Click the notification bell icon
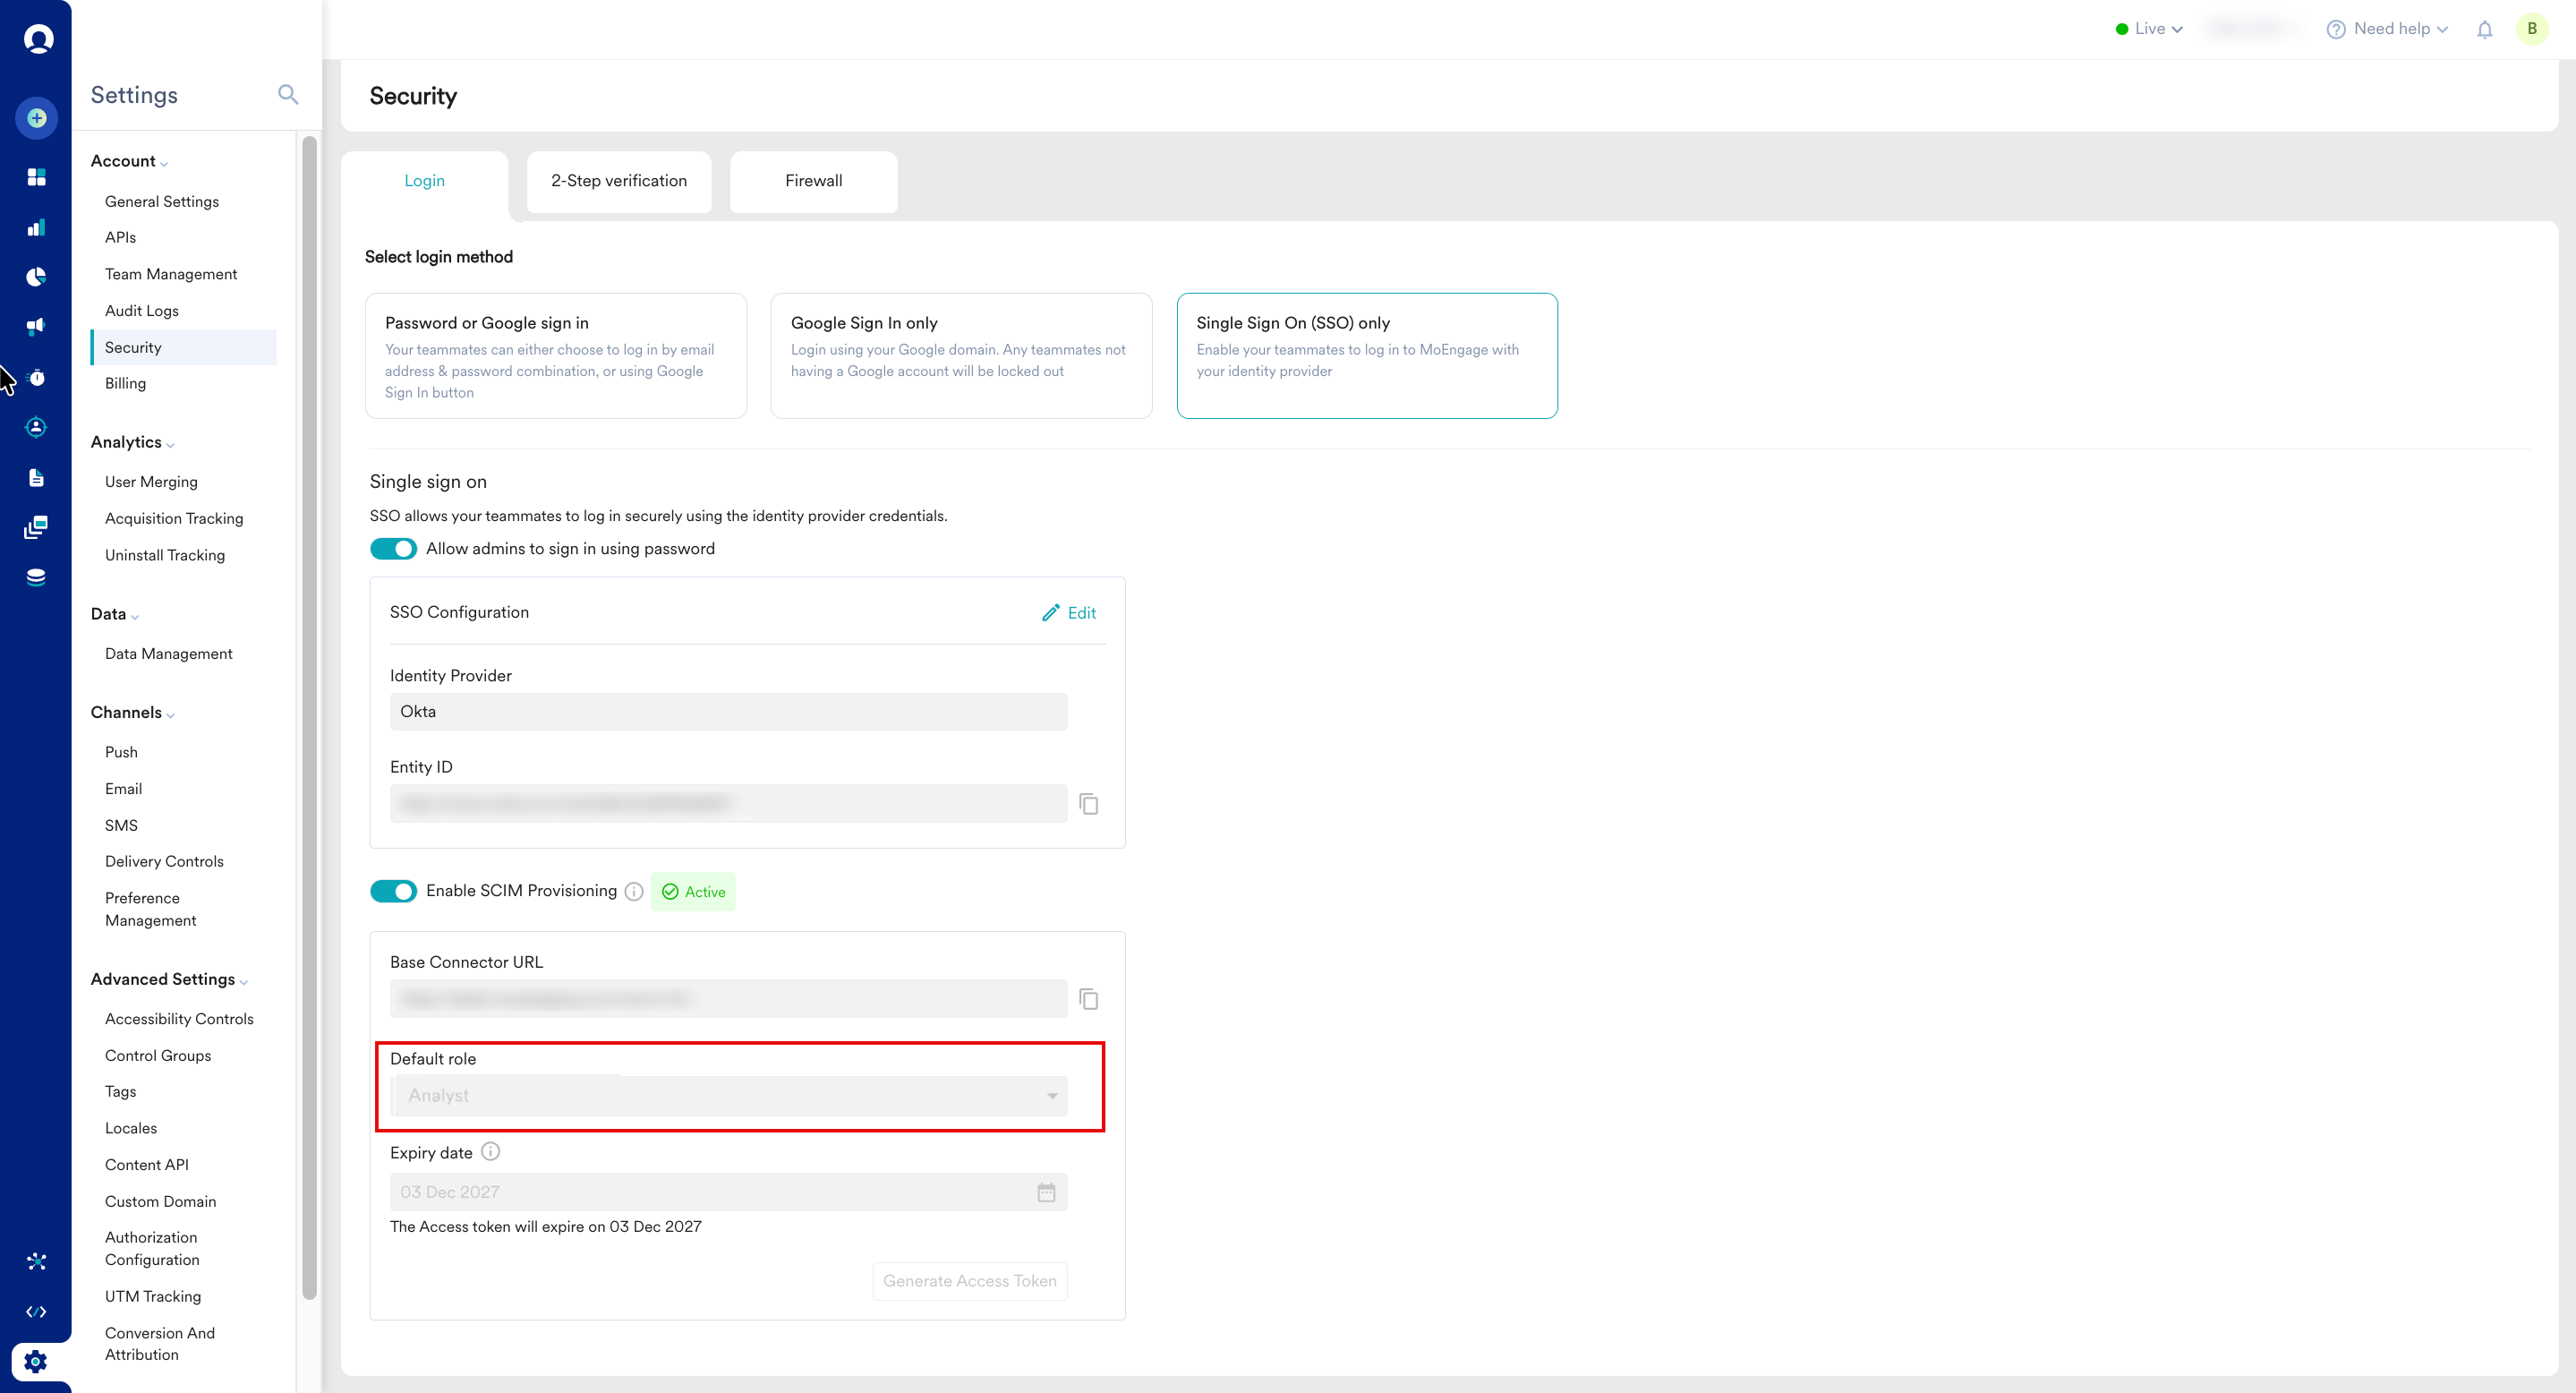This screenshot has height=1393, width=2576. pyautogui.click(x=2484, y=29)
